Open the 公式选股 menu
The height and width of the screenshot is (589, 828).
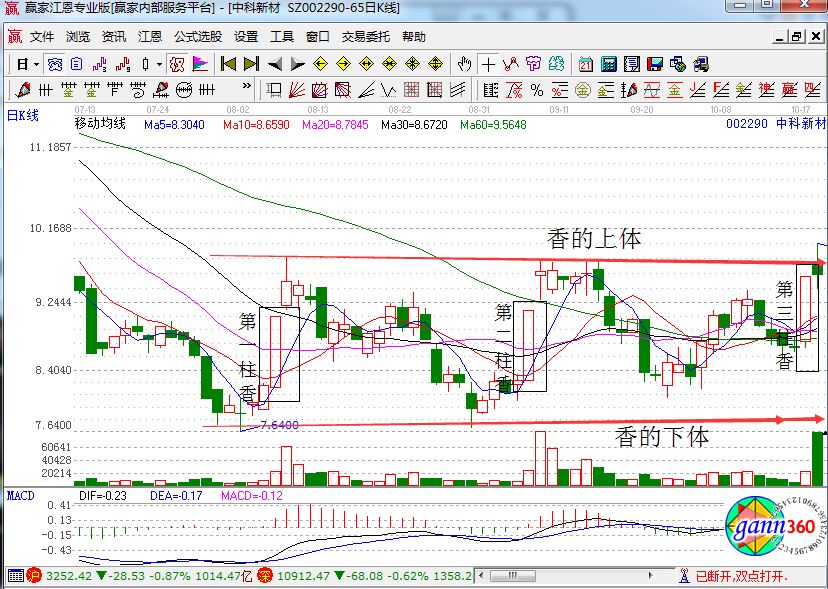198,37
